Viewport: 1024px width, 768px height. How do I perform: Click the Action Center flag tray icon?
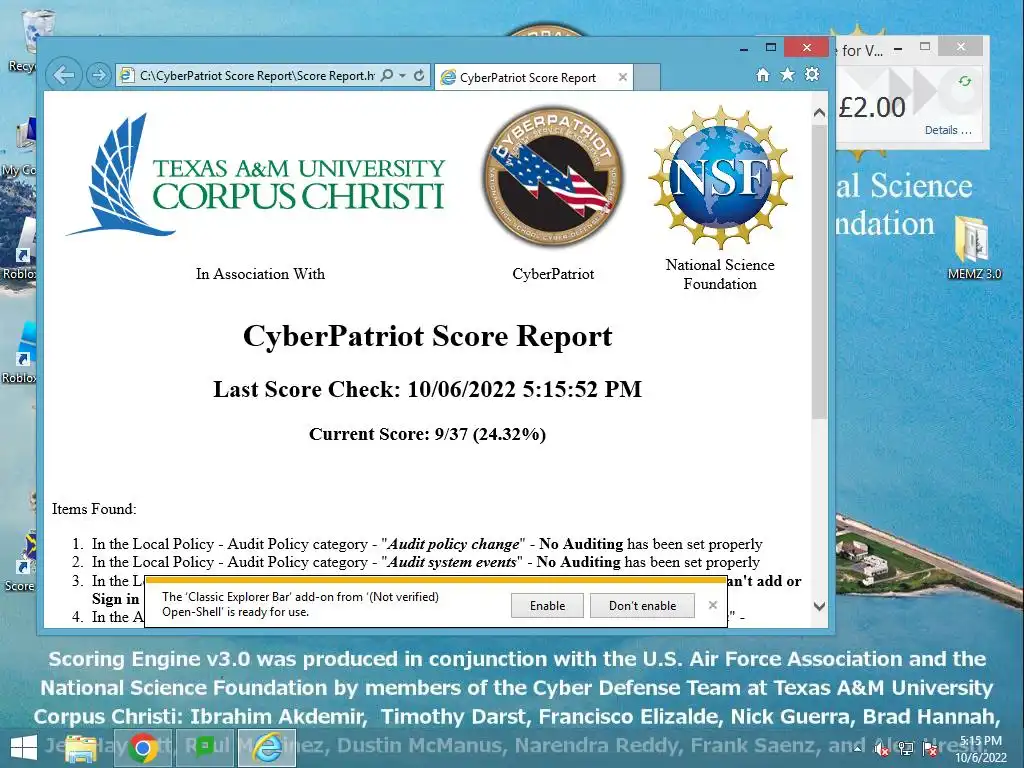[930, 749]
